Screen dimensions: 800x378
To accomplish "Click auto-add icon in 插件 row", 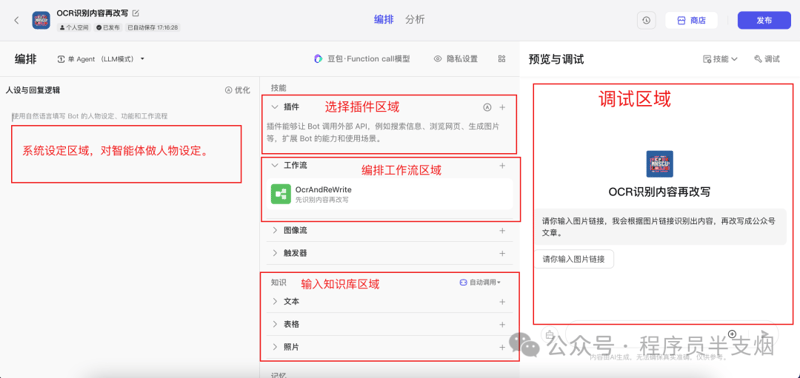I will [487, 107].
